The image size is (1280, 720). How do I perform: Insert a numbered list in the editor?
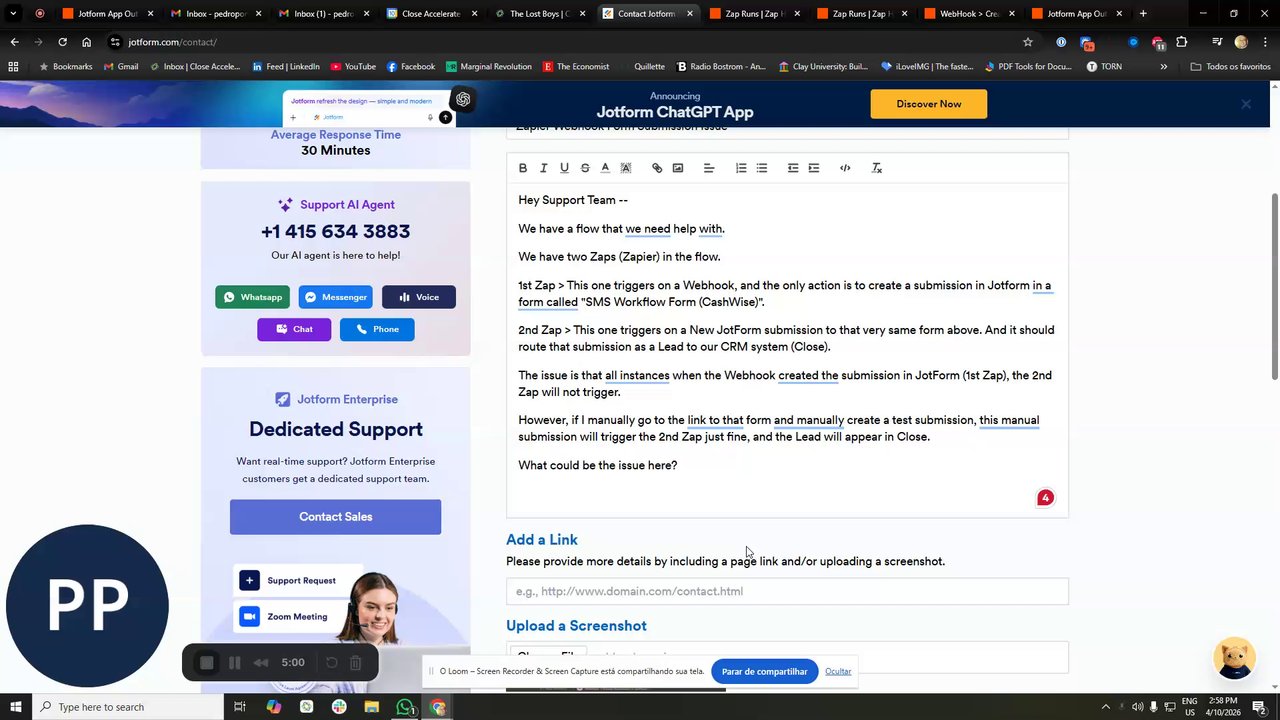pyautogui.click(x=741, y=168)
